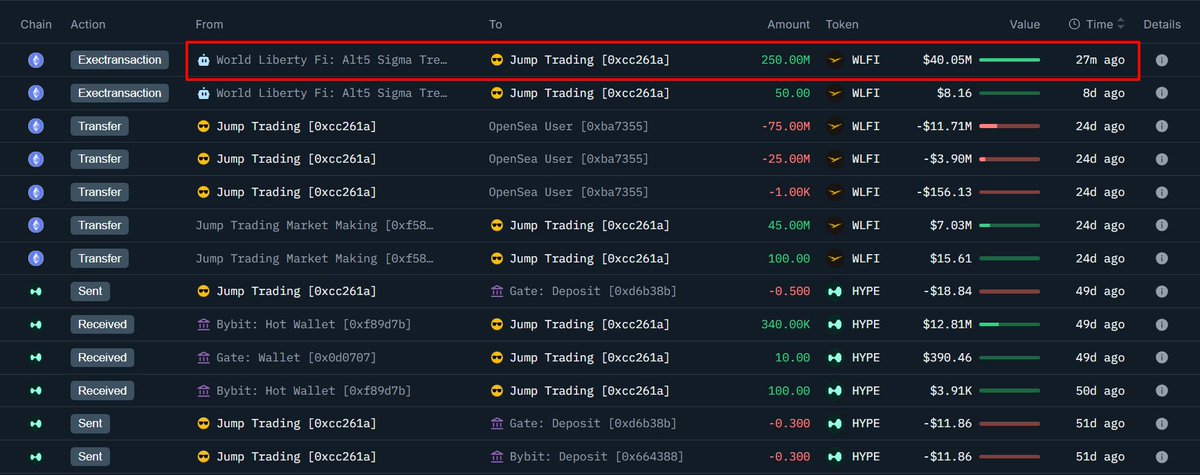Click HYPE token icon in the $390.46 row
1200x475 pixels.
pyautogui.click(x=836, y=357)
